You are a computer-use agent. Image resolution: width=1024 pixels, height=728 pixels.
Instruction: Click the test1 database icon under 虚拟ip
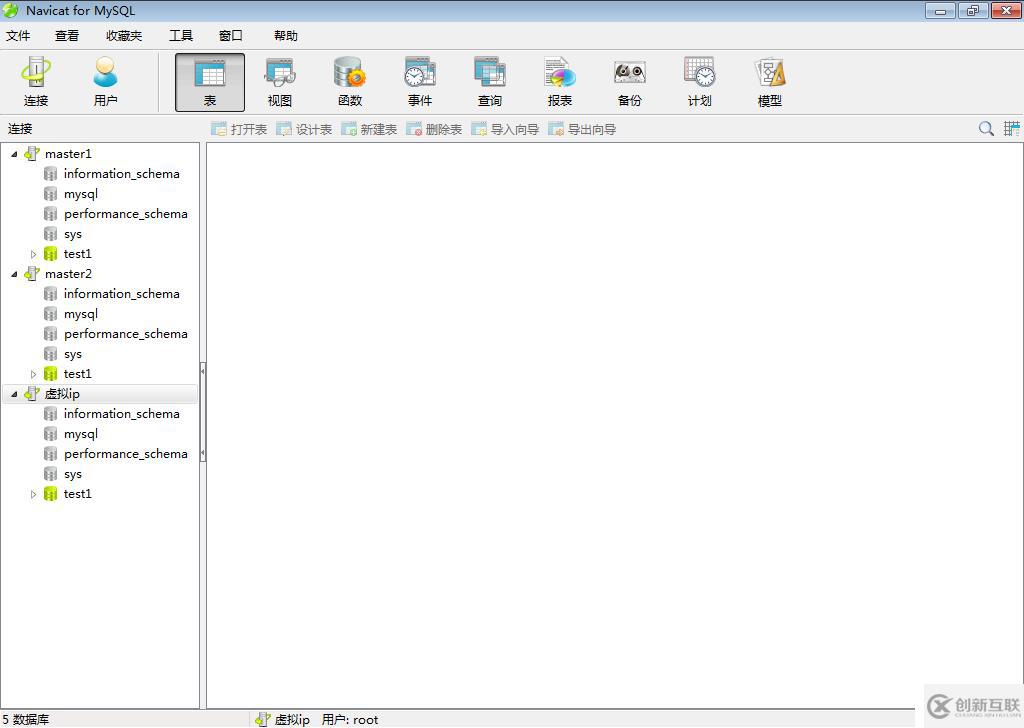[50, 494]
